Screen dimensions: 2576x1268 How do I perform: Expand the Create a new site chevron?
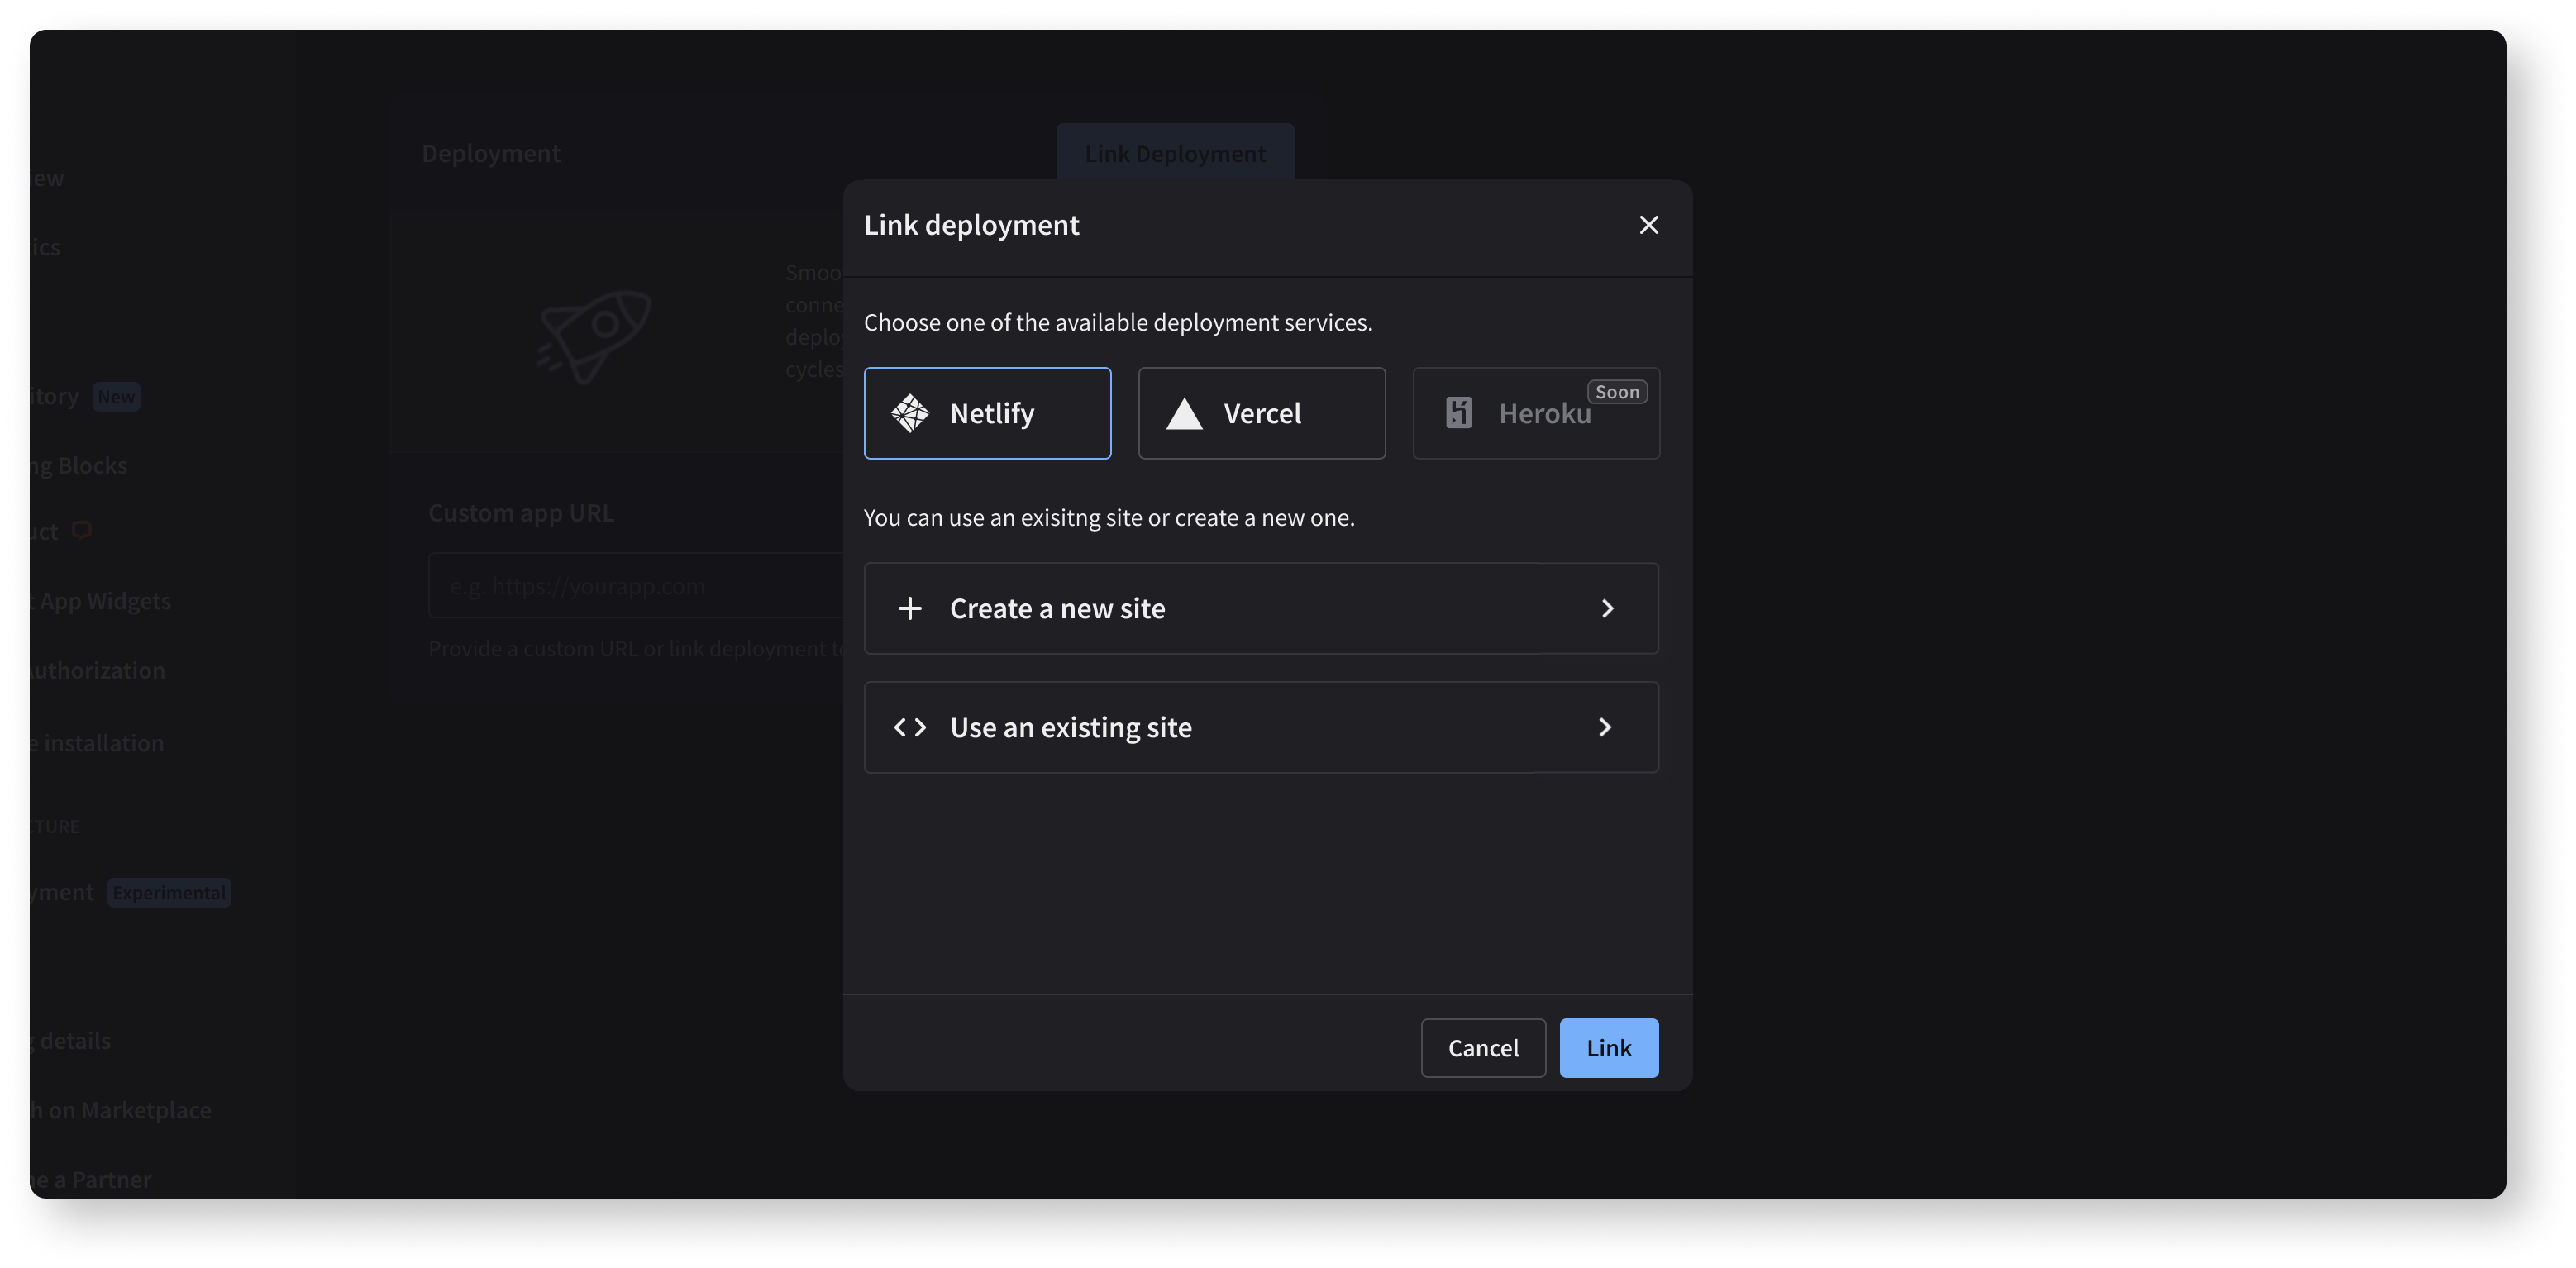[1607, 608]
